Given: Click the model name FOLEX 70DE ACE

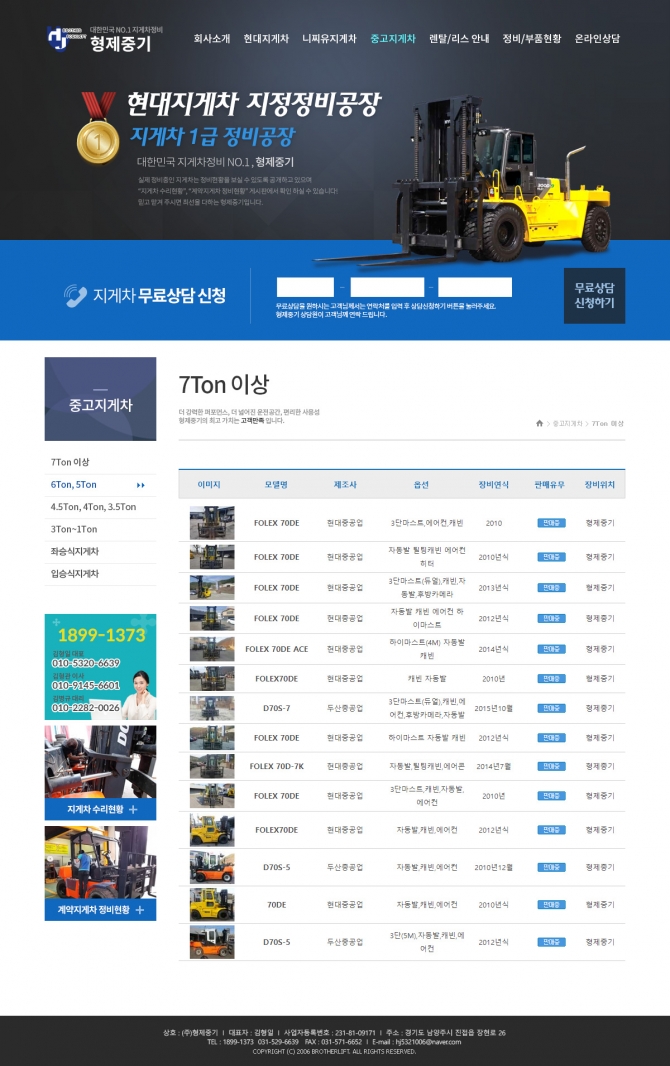Looking at the screenshot, I should click(x=277, y=649).
